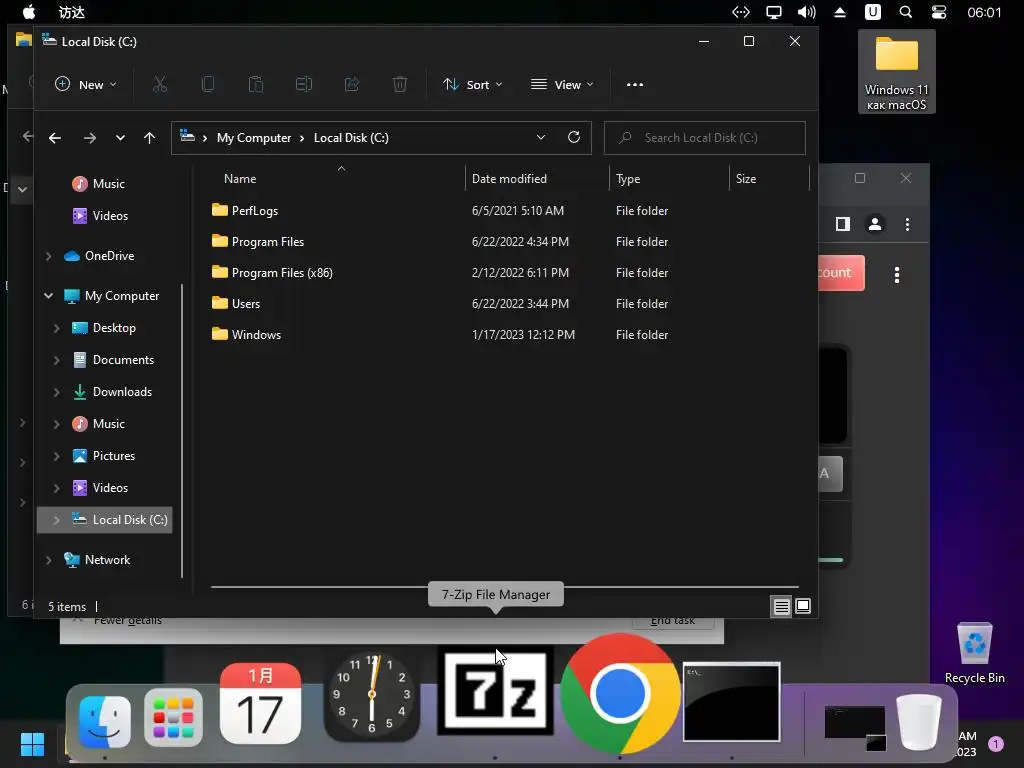Expand the Desktop tree node
1024x768 pixels.
point(56,328)
